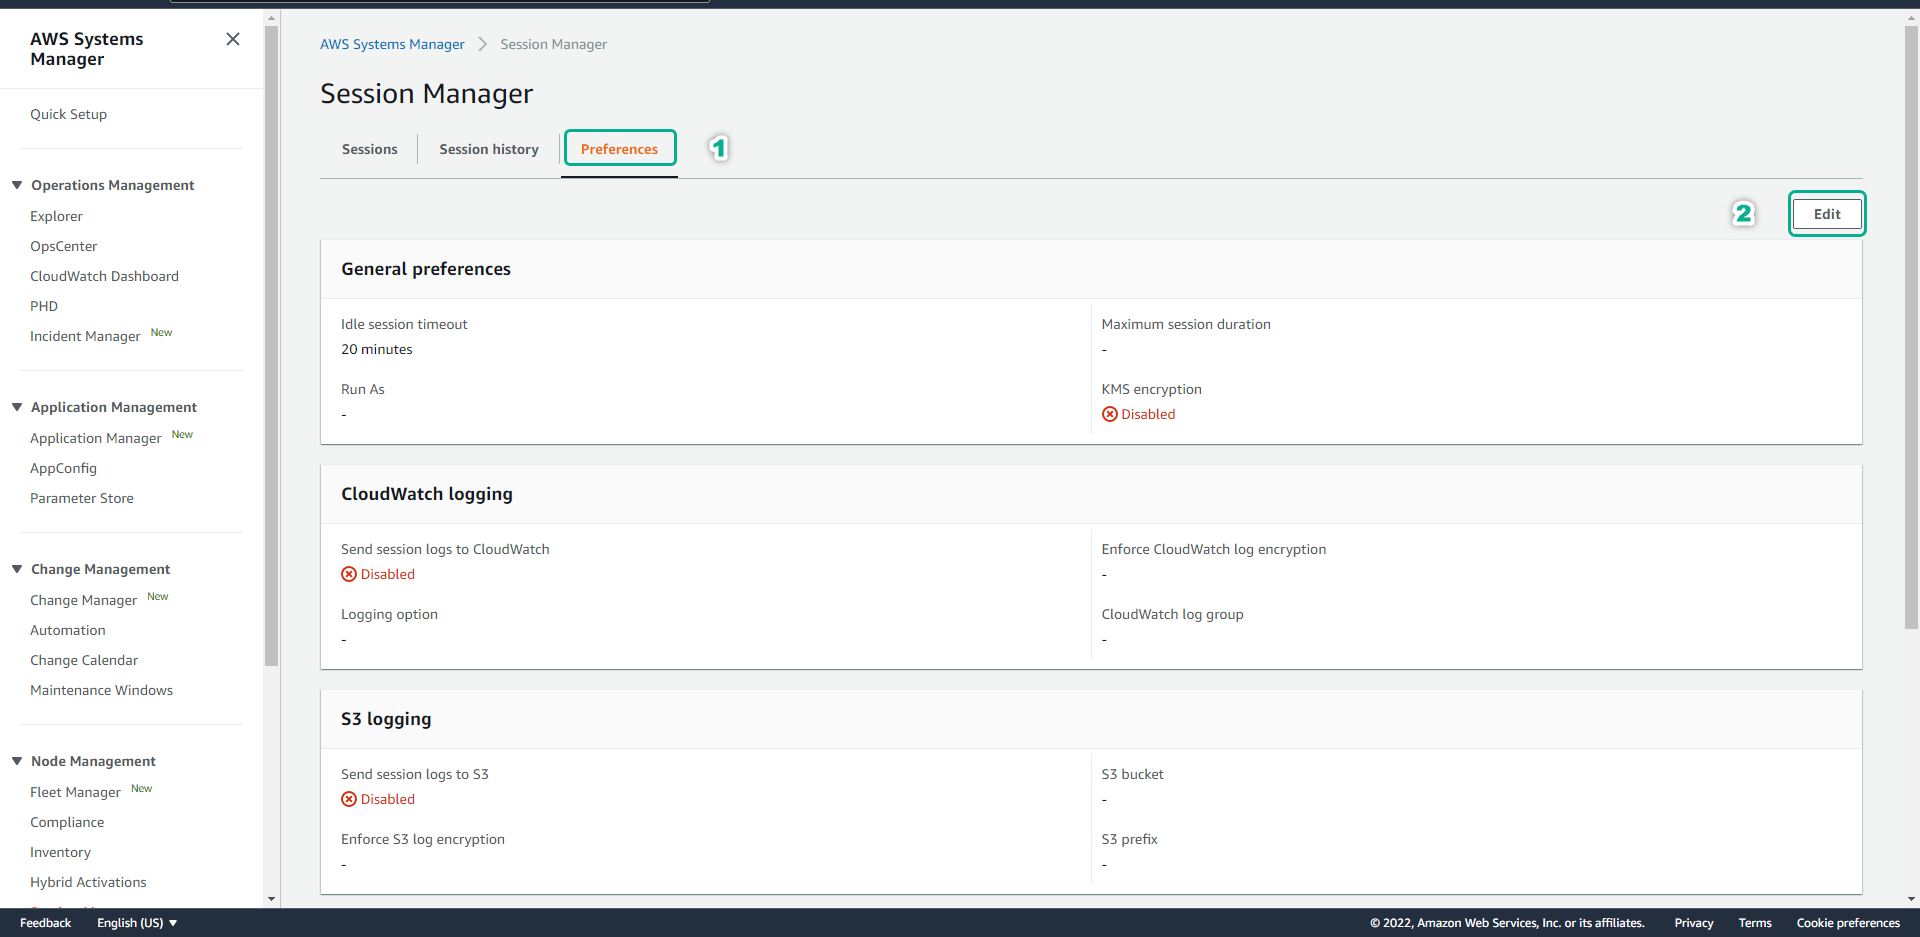
Task: Open Incident Manager from the sidebar
Action: tap(85, 336)
